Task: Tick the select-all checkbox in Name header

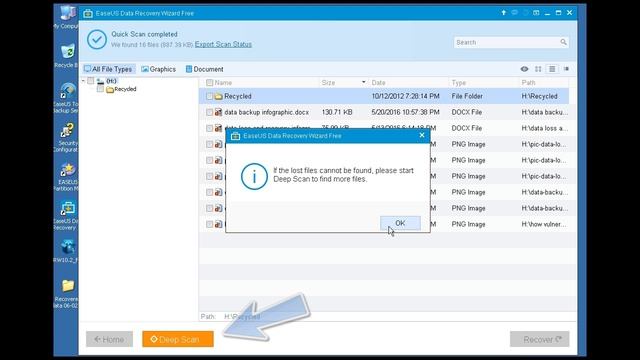Action: click(x=209, y=82)
